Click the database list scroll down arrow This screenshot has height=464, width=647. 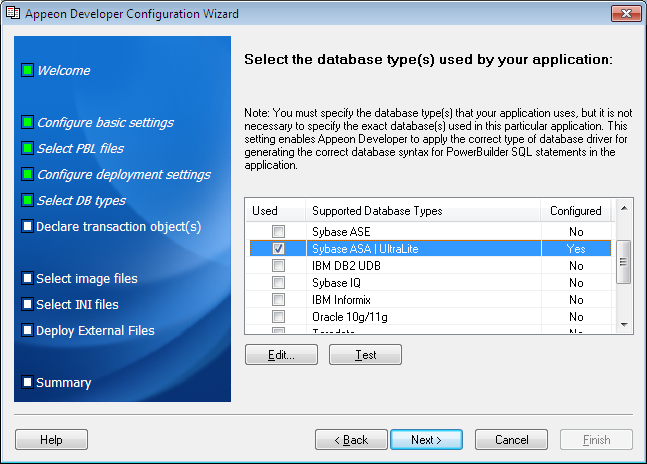point(624,325)
